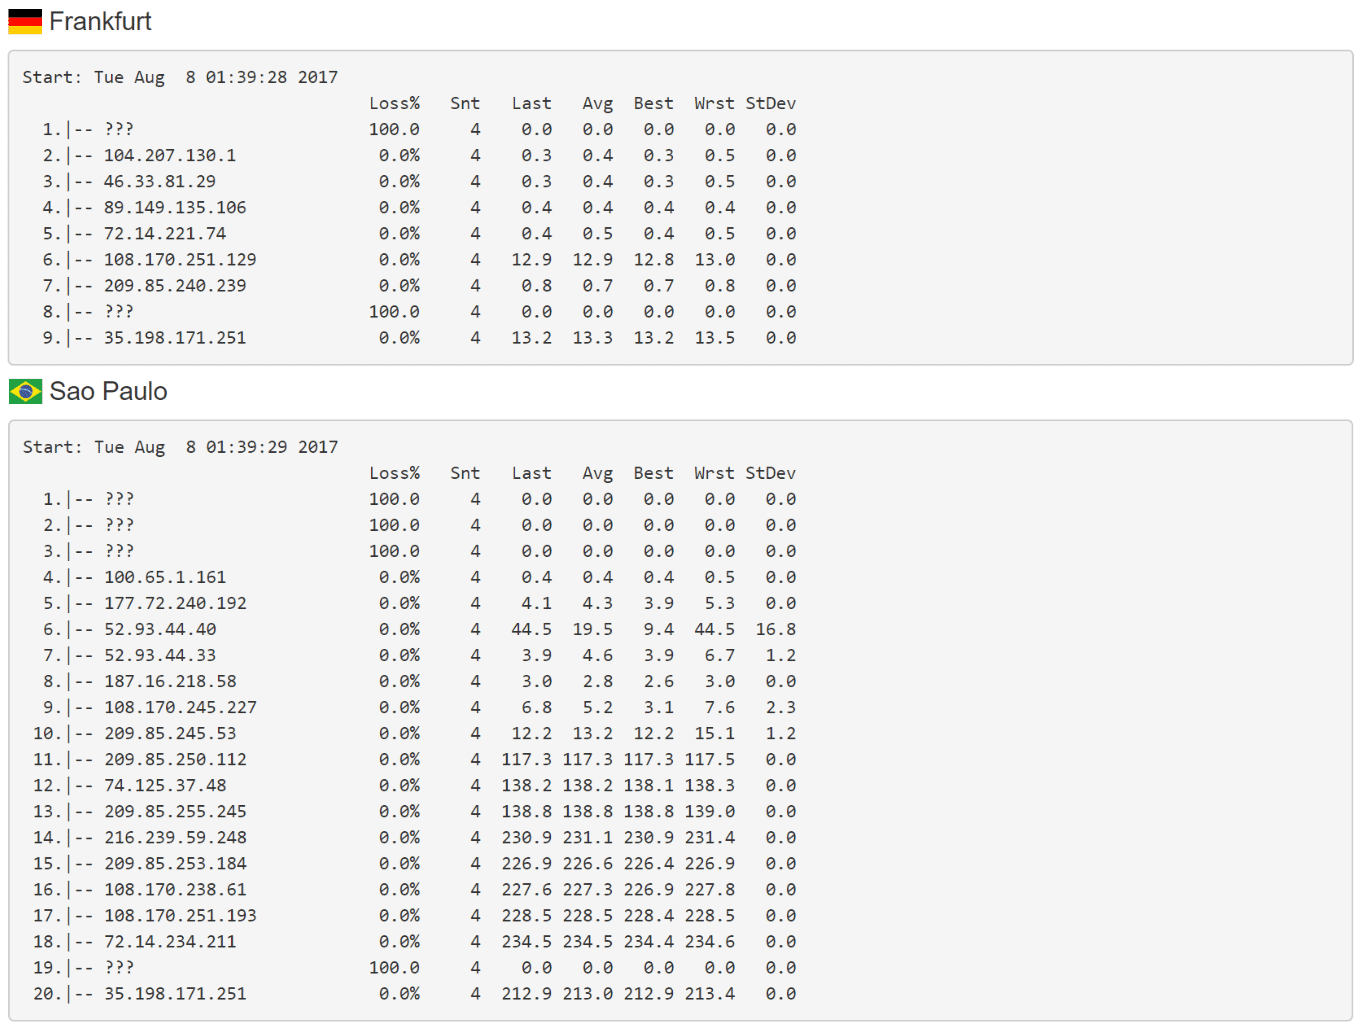Click 35.198.171.251 on Frankfurt hop 9
Viewport: 1363px width, 1028px height.
point(175,337)
